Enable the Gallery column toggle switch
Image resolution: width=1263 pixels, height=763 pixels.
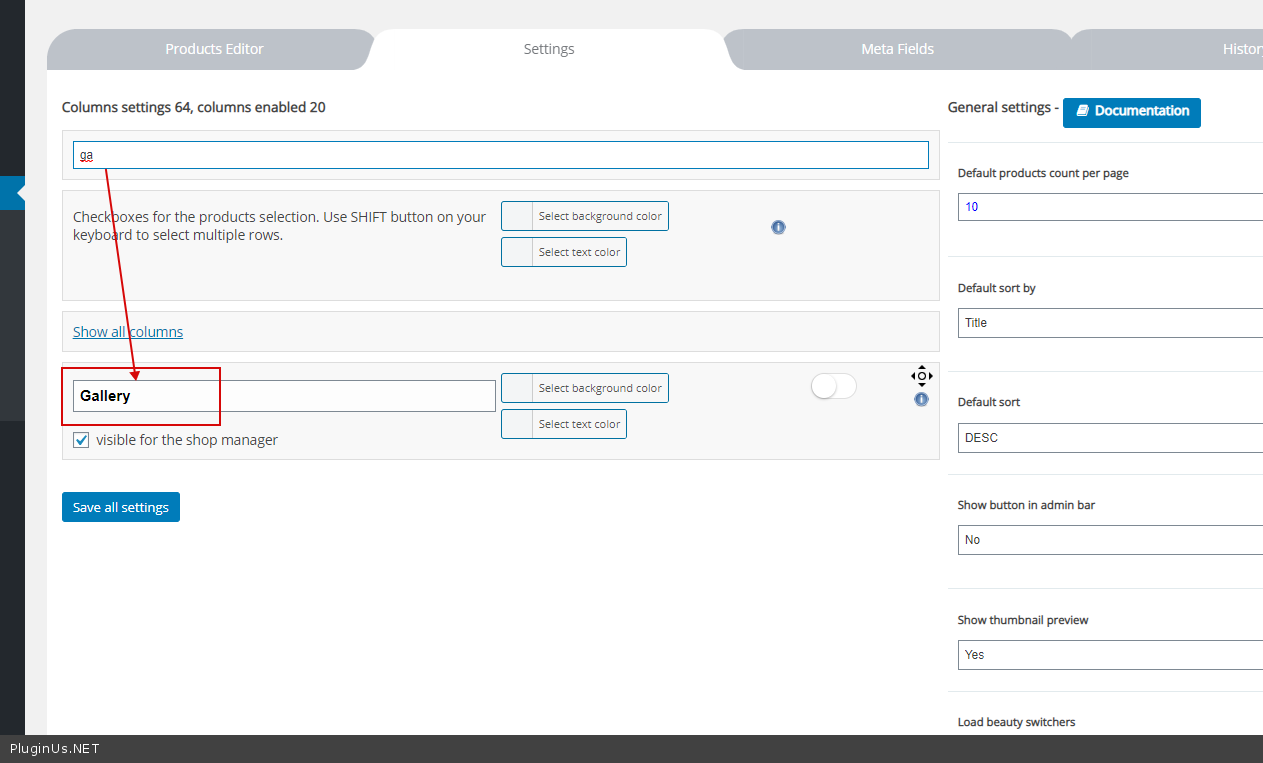click(833, 387)
